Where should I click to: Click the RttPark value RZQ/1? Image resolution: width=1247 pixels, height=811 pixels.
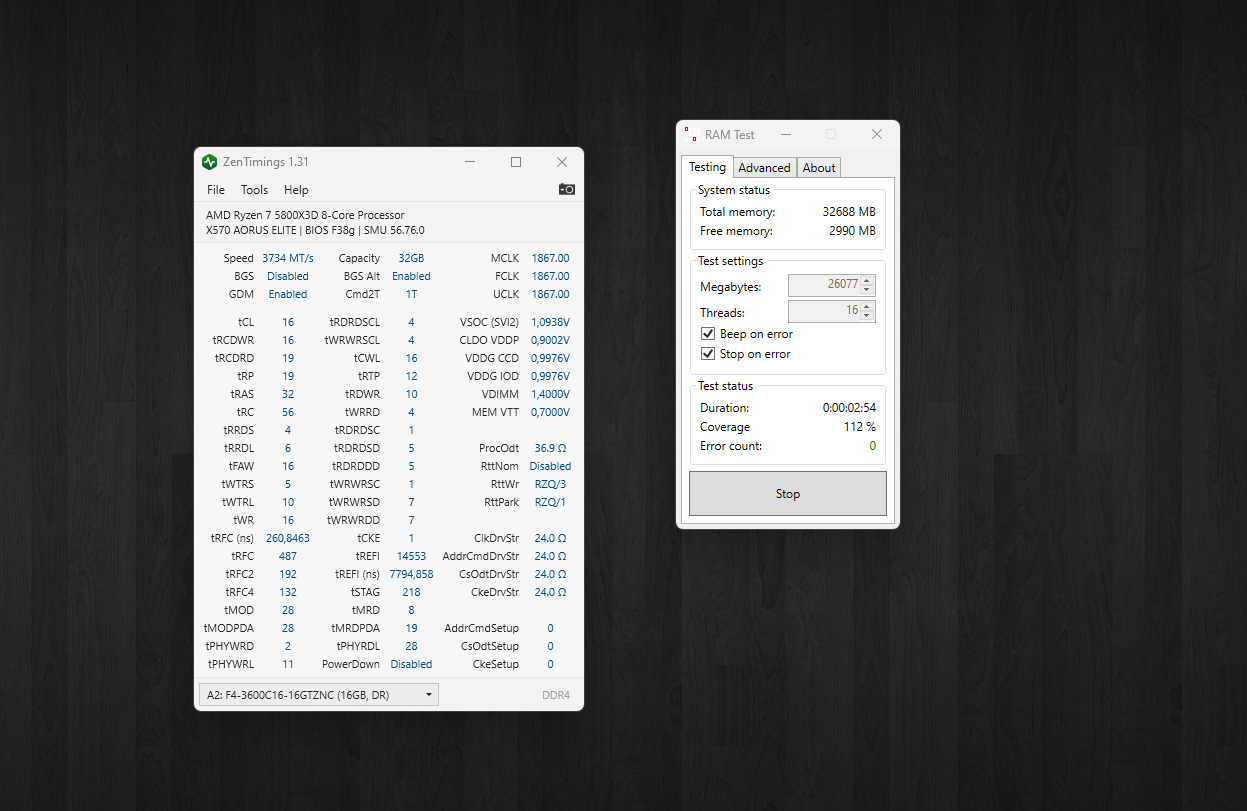551,502
